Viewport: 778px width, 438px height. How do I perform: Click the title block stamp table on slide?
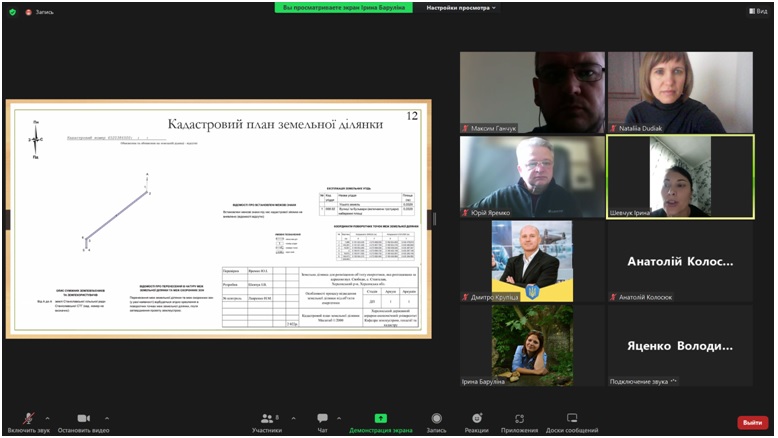pos(320,297)
